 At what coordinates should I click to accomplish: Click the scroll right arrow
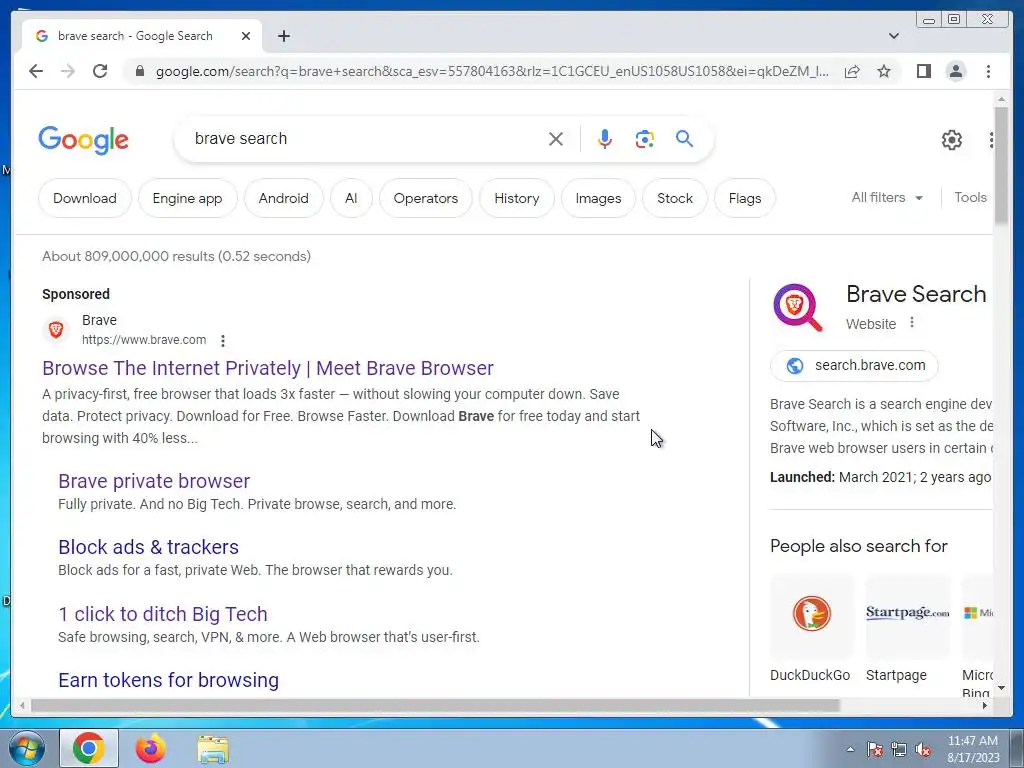[985, 705]
